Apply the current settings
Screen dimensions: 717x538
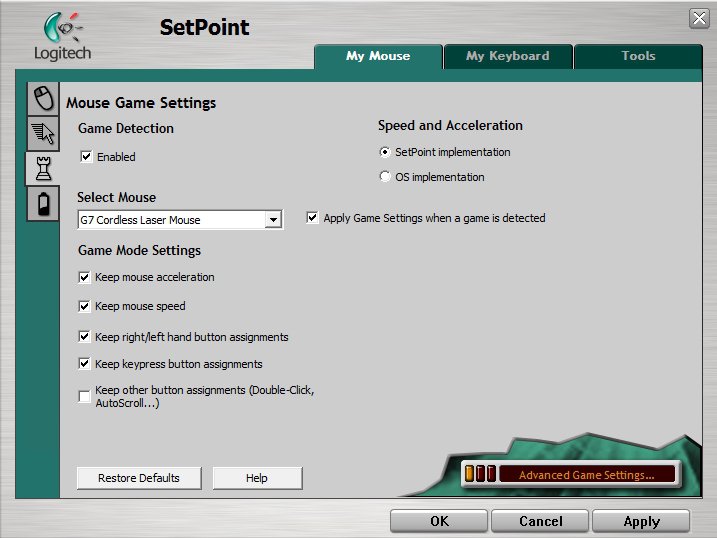642,522
